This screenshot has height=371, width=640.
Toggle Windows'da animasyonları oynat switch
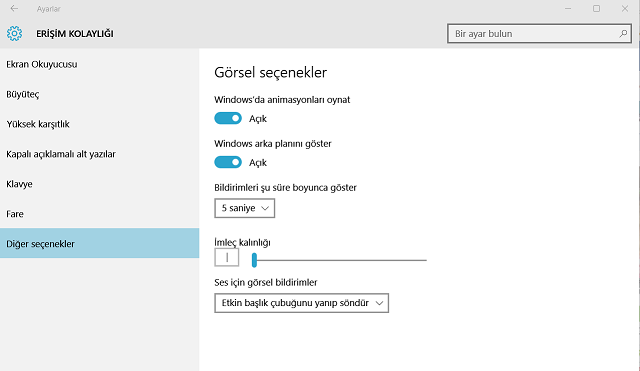pos(228,118)
